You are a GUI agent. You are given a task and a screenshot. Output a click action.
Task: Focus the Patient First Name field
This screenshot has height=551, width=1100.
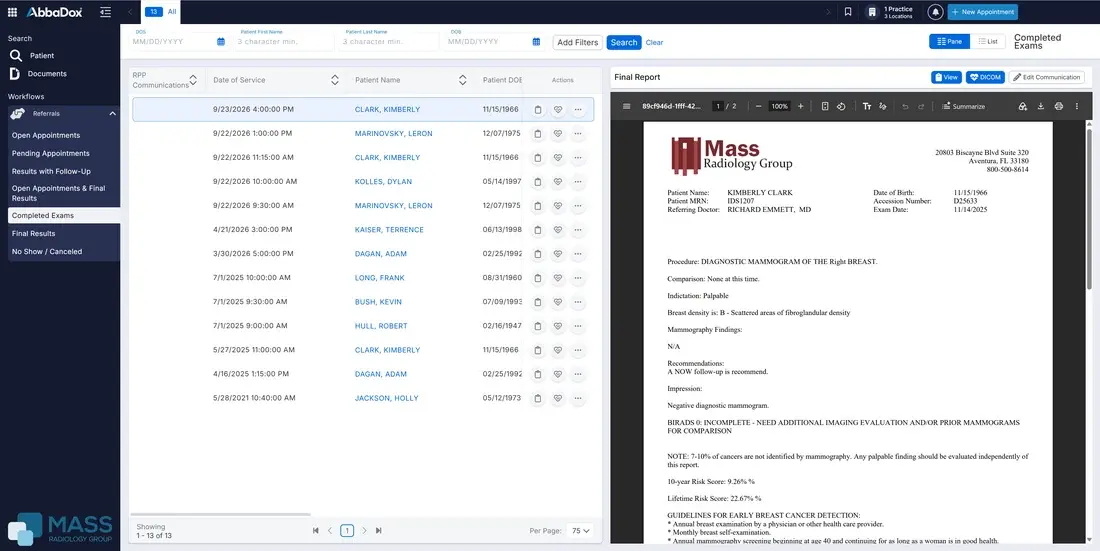click(285, 41)
